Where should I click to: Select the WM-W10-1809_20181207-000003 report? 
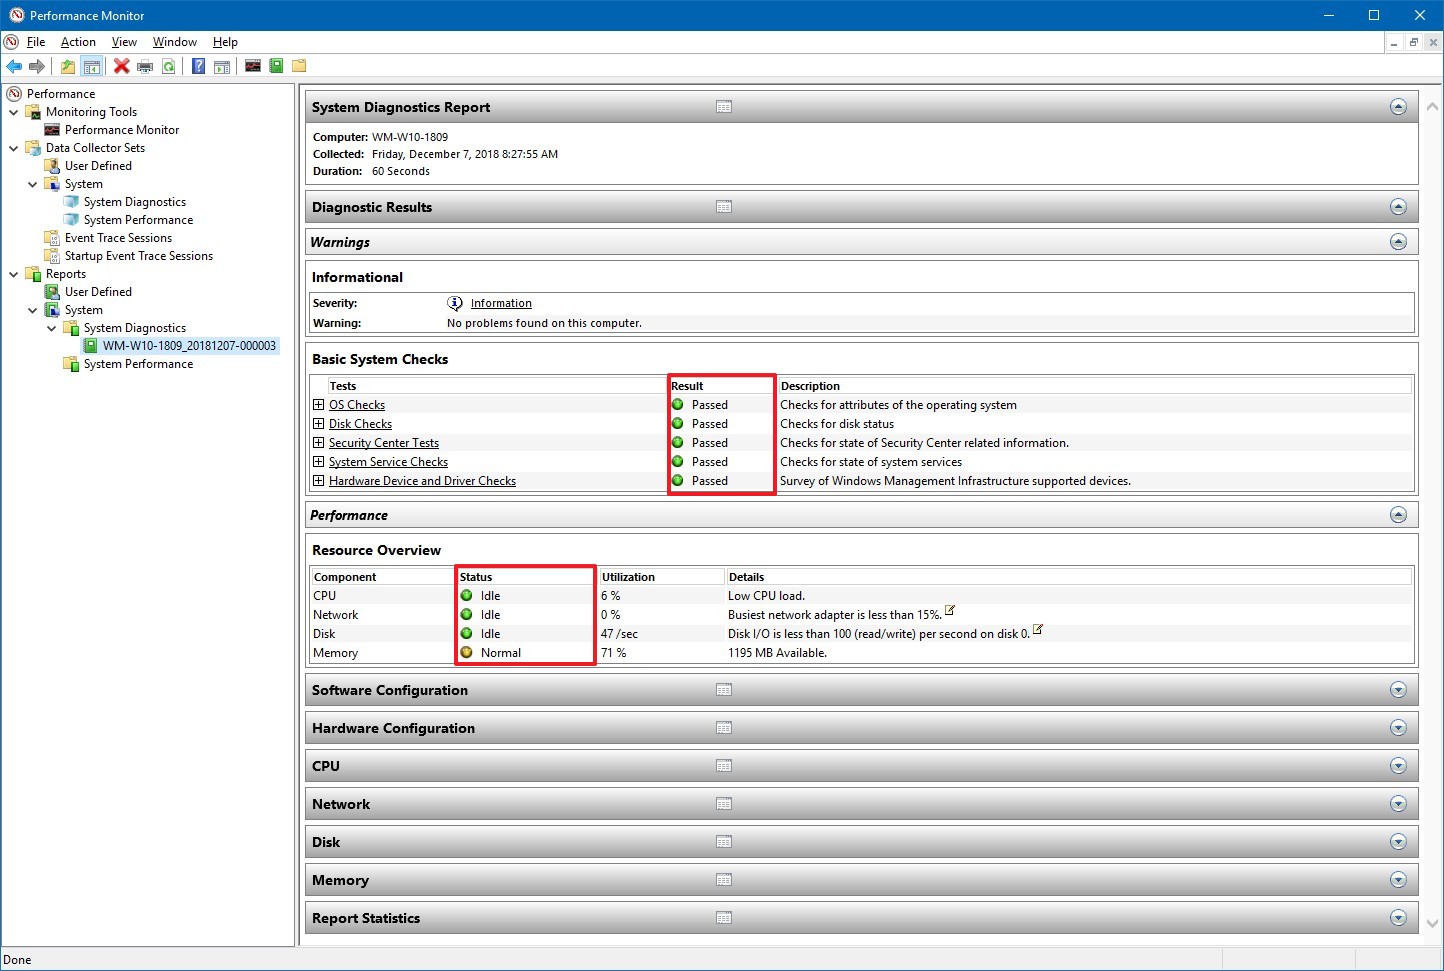click(189, 345)
